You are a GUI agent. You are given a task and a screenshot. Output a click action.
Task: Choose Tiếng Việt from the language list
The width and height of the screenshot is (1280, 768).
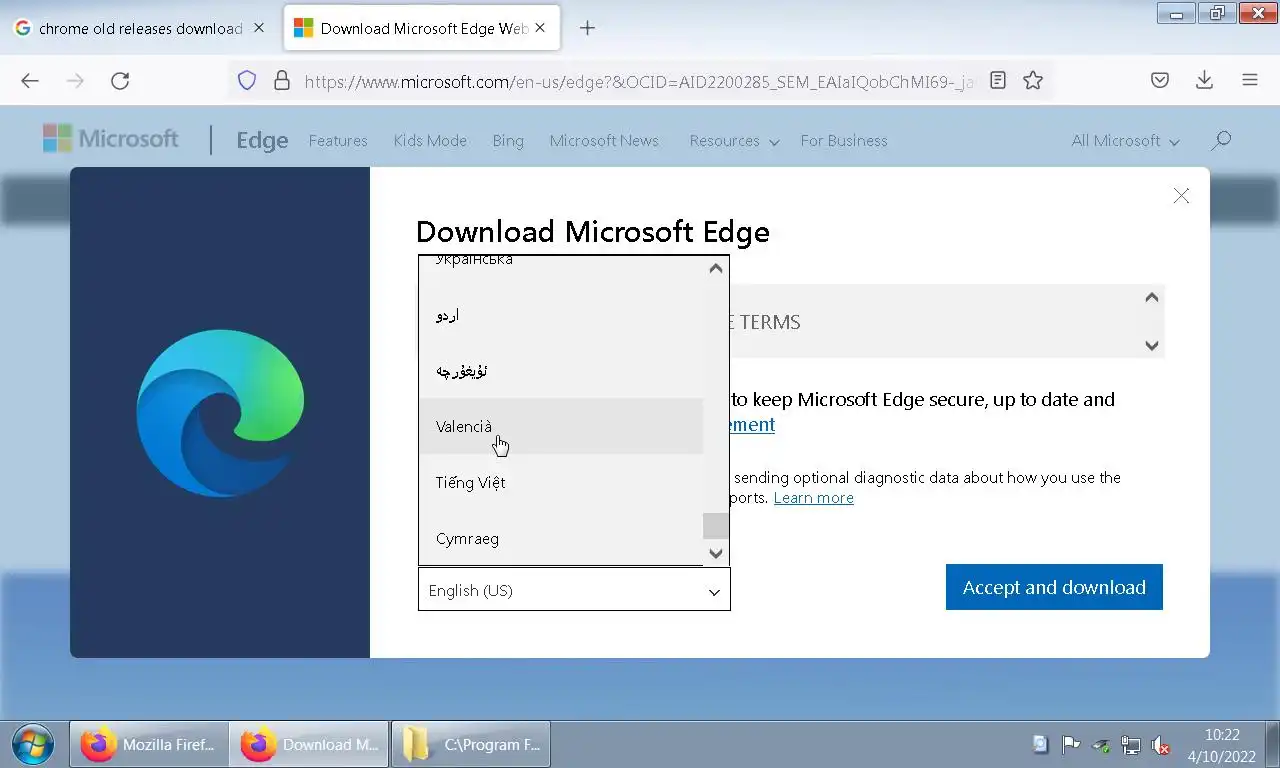(561, 482)
